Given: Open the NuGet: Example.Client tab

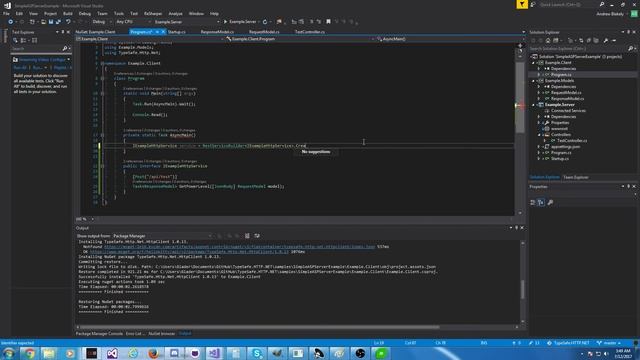Looking at the screenshot, I should tap(96, 32).
